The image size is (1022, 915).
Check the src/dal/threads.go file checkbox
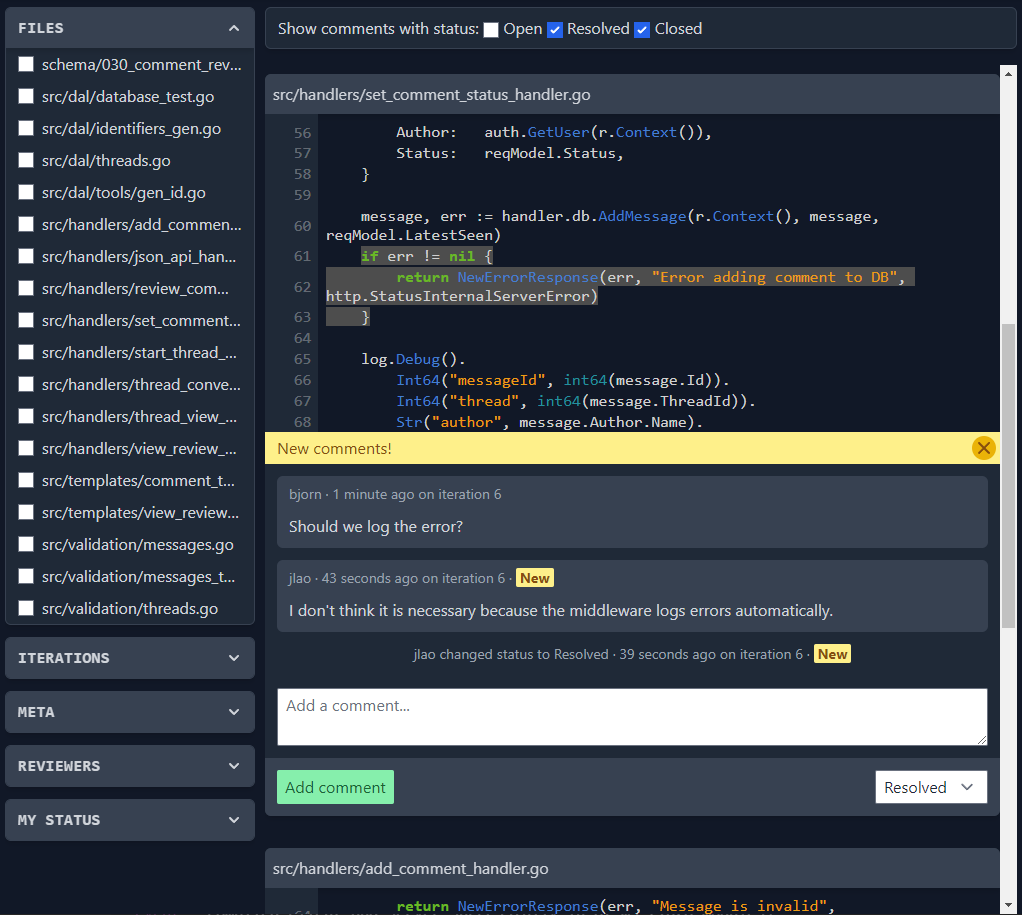[25, 160]
